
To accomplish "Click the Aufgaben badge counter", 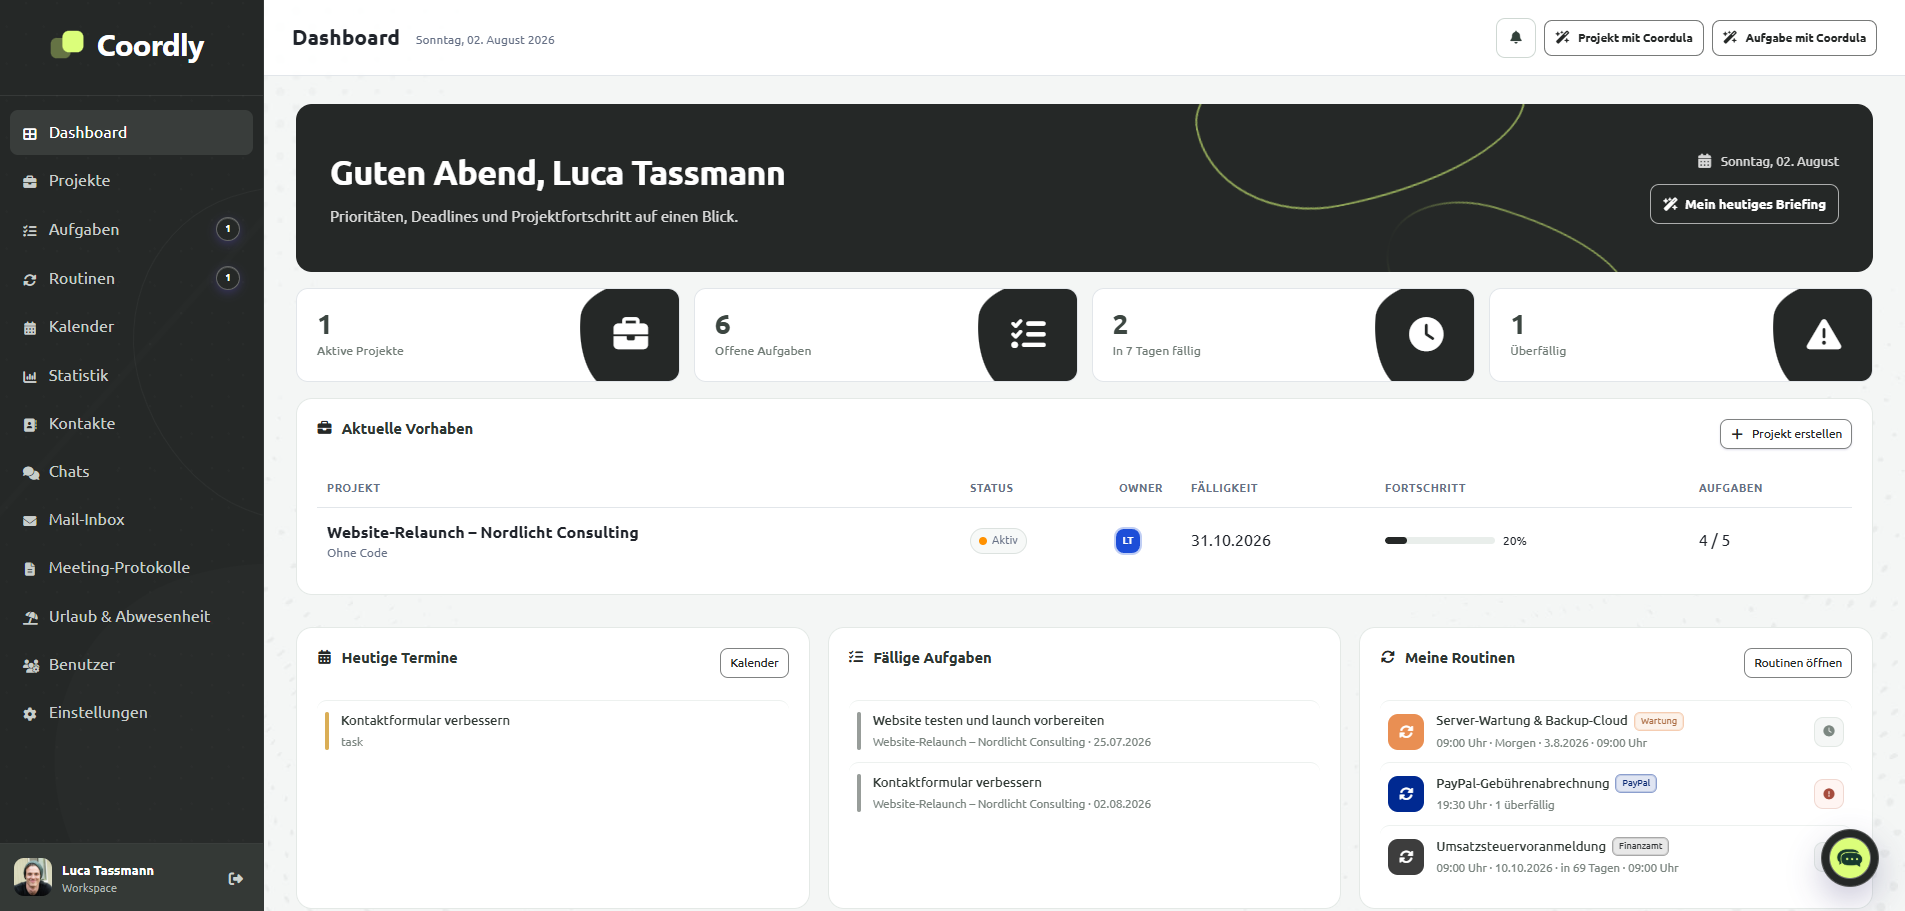I will pyautogui.click(x=228, y=230).
